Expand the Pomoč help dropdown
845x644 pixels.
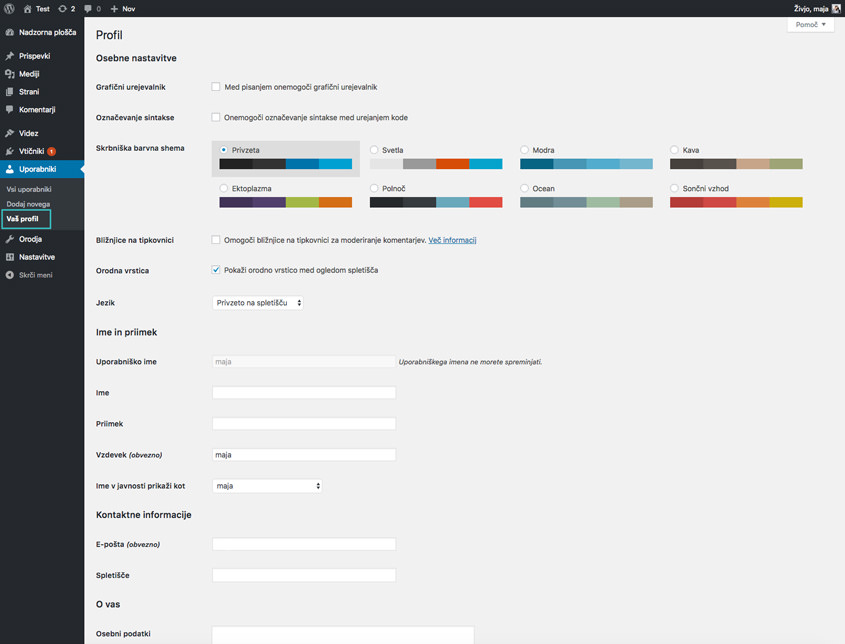[x=811, y=25]
